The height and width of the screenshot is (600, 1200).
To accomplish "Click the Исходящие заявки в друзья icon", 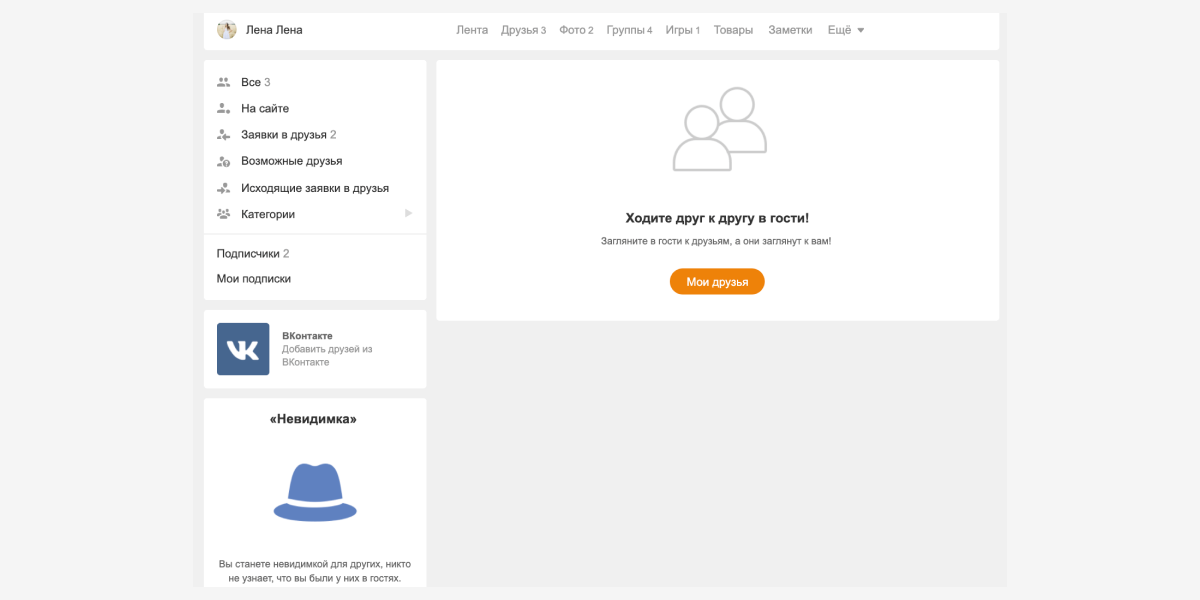I will coord(223,188).
